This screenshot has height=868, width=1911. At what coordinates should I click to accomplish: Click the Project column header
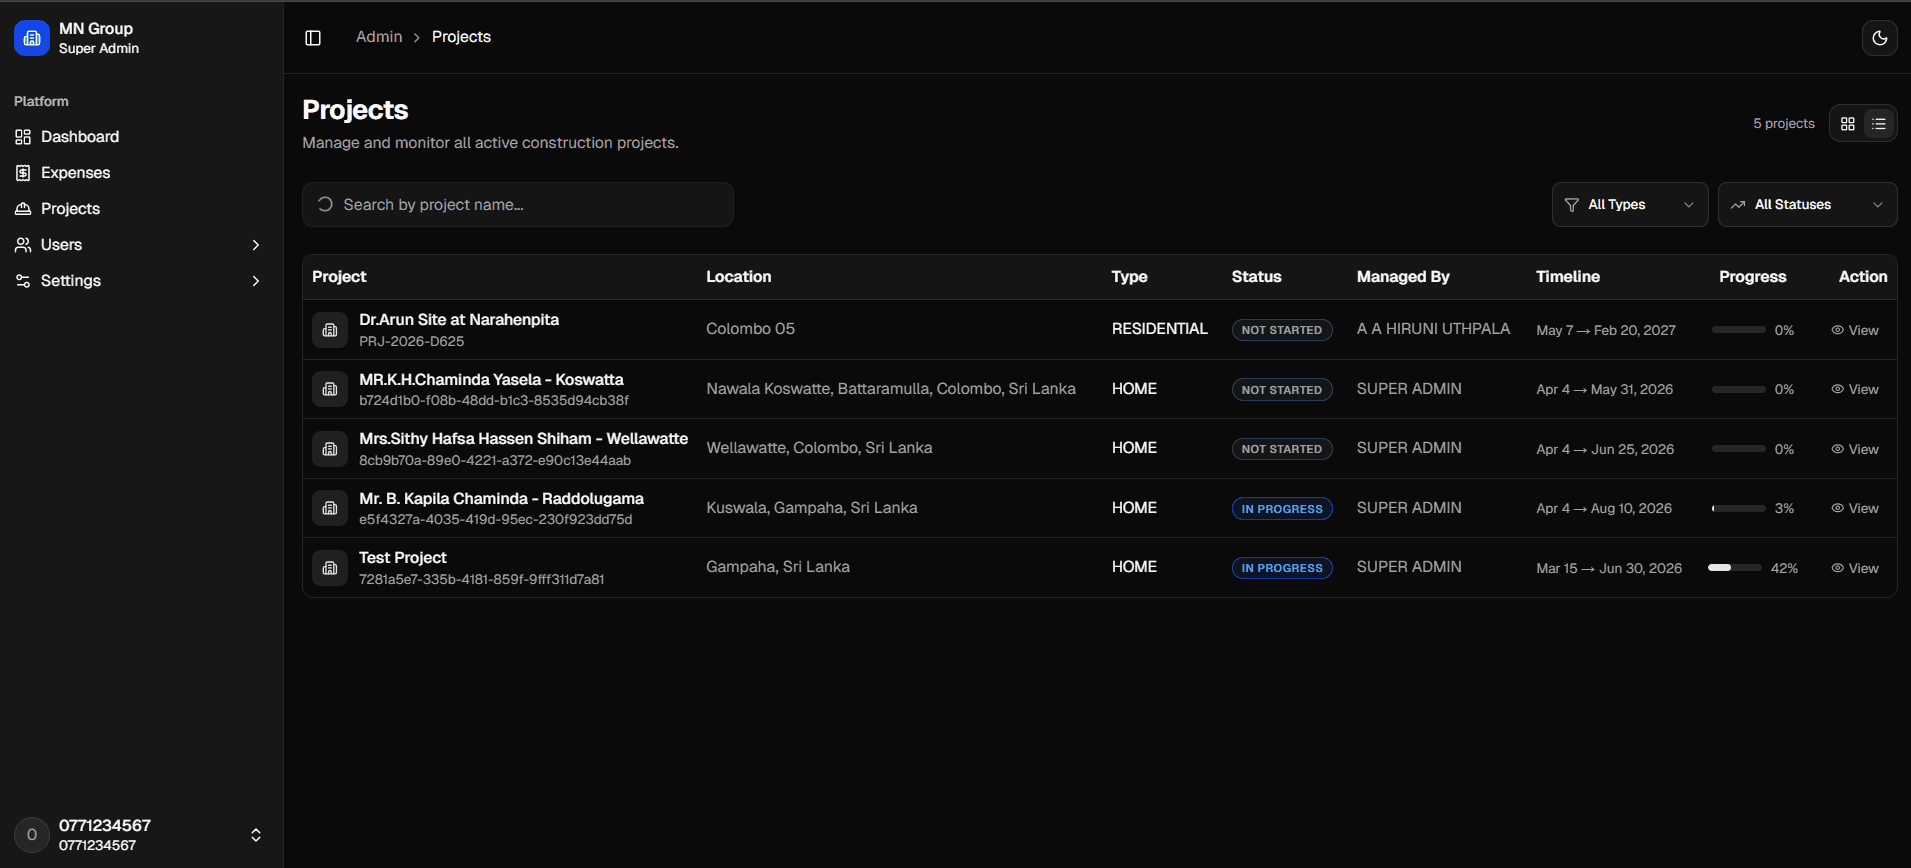point(339,277)
